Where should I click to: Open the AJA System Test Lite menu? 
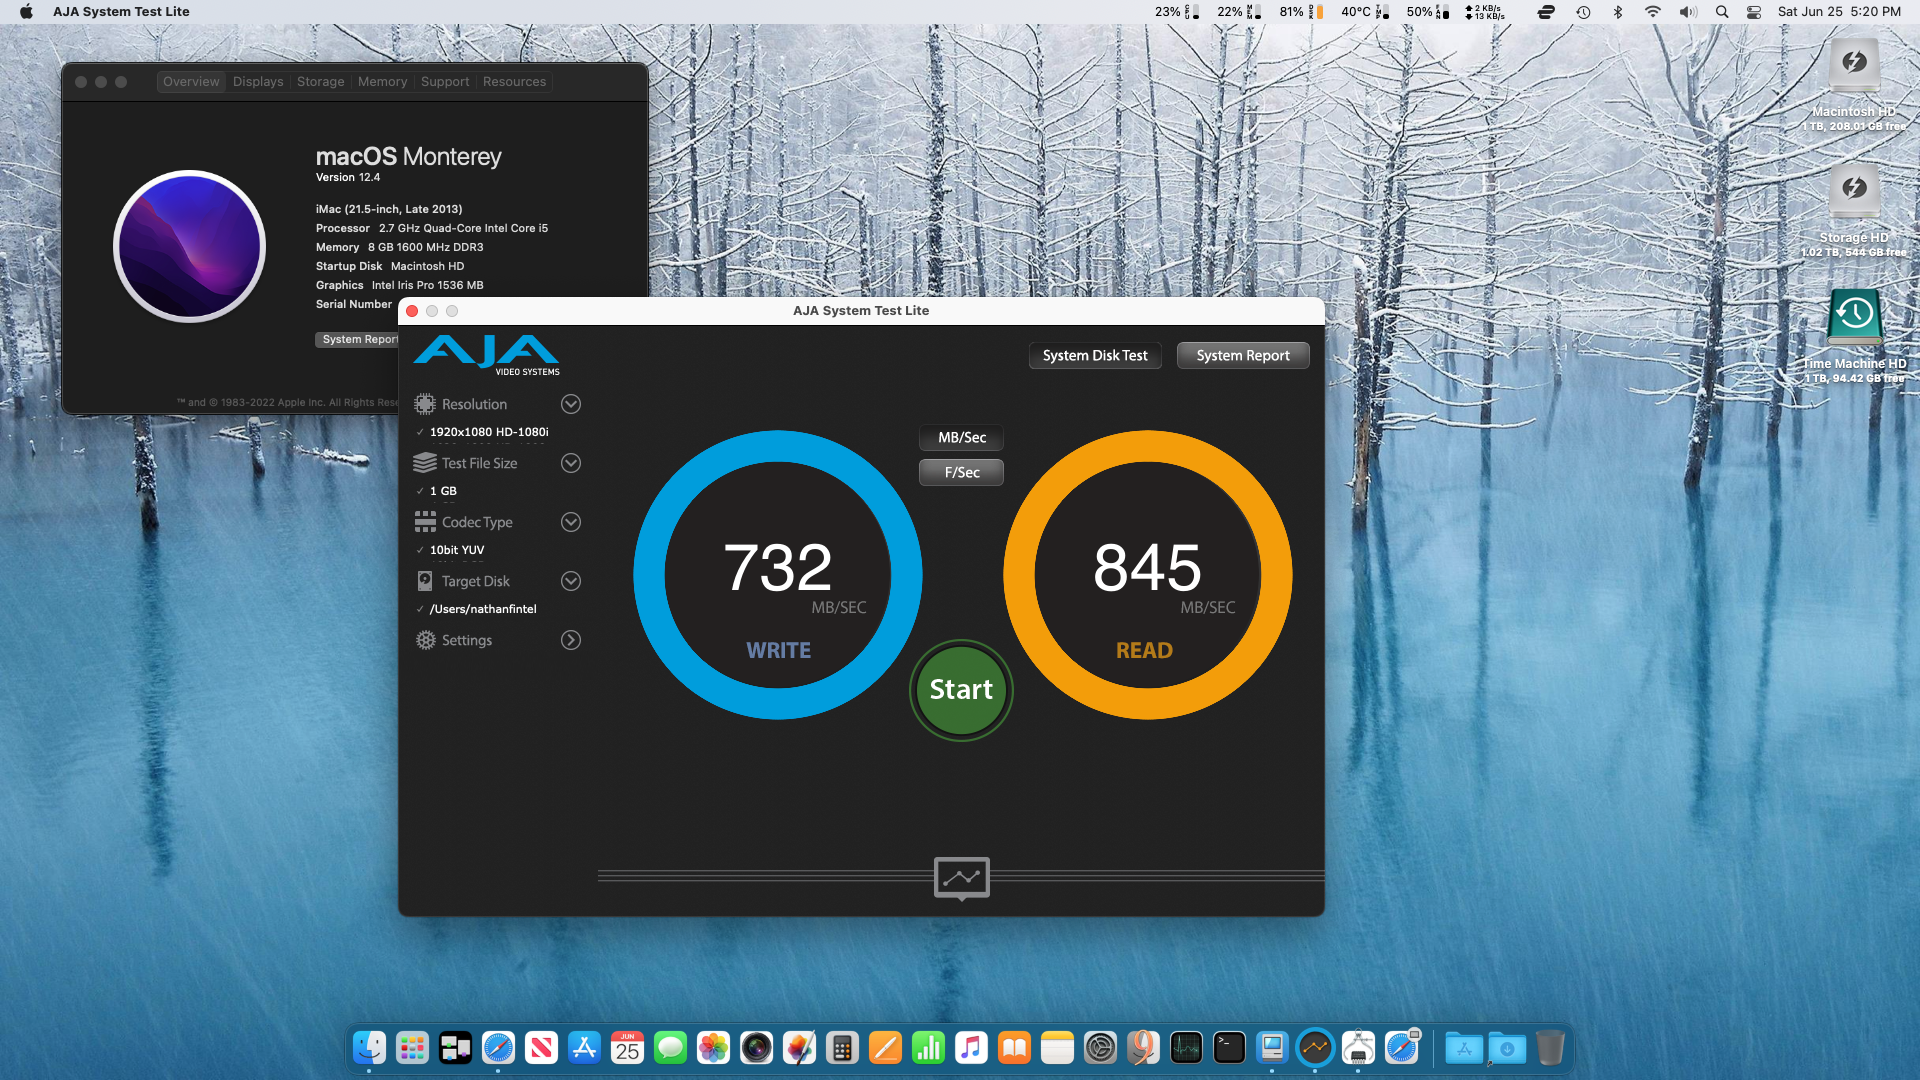[x=121, y=12]
